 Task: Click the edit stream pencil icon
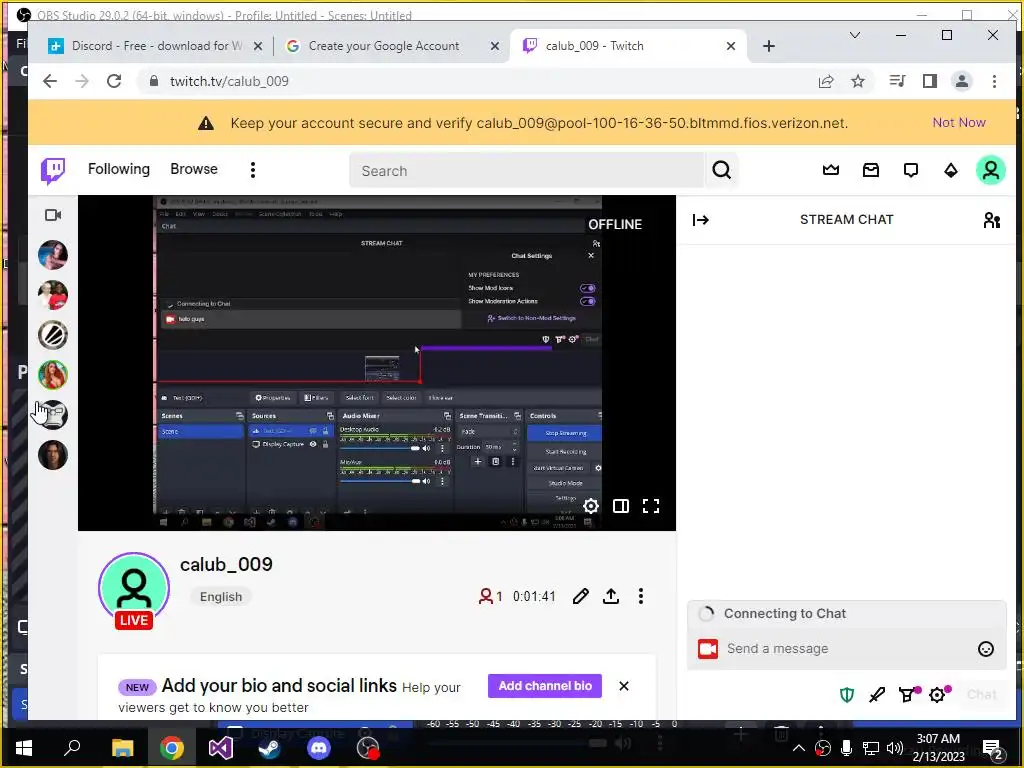pyautogui.click(x=581, y=596)
